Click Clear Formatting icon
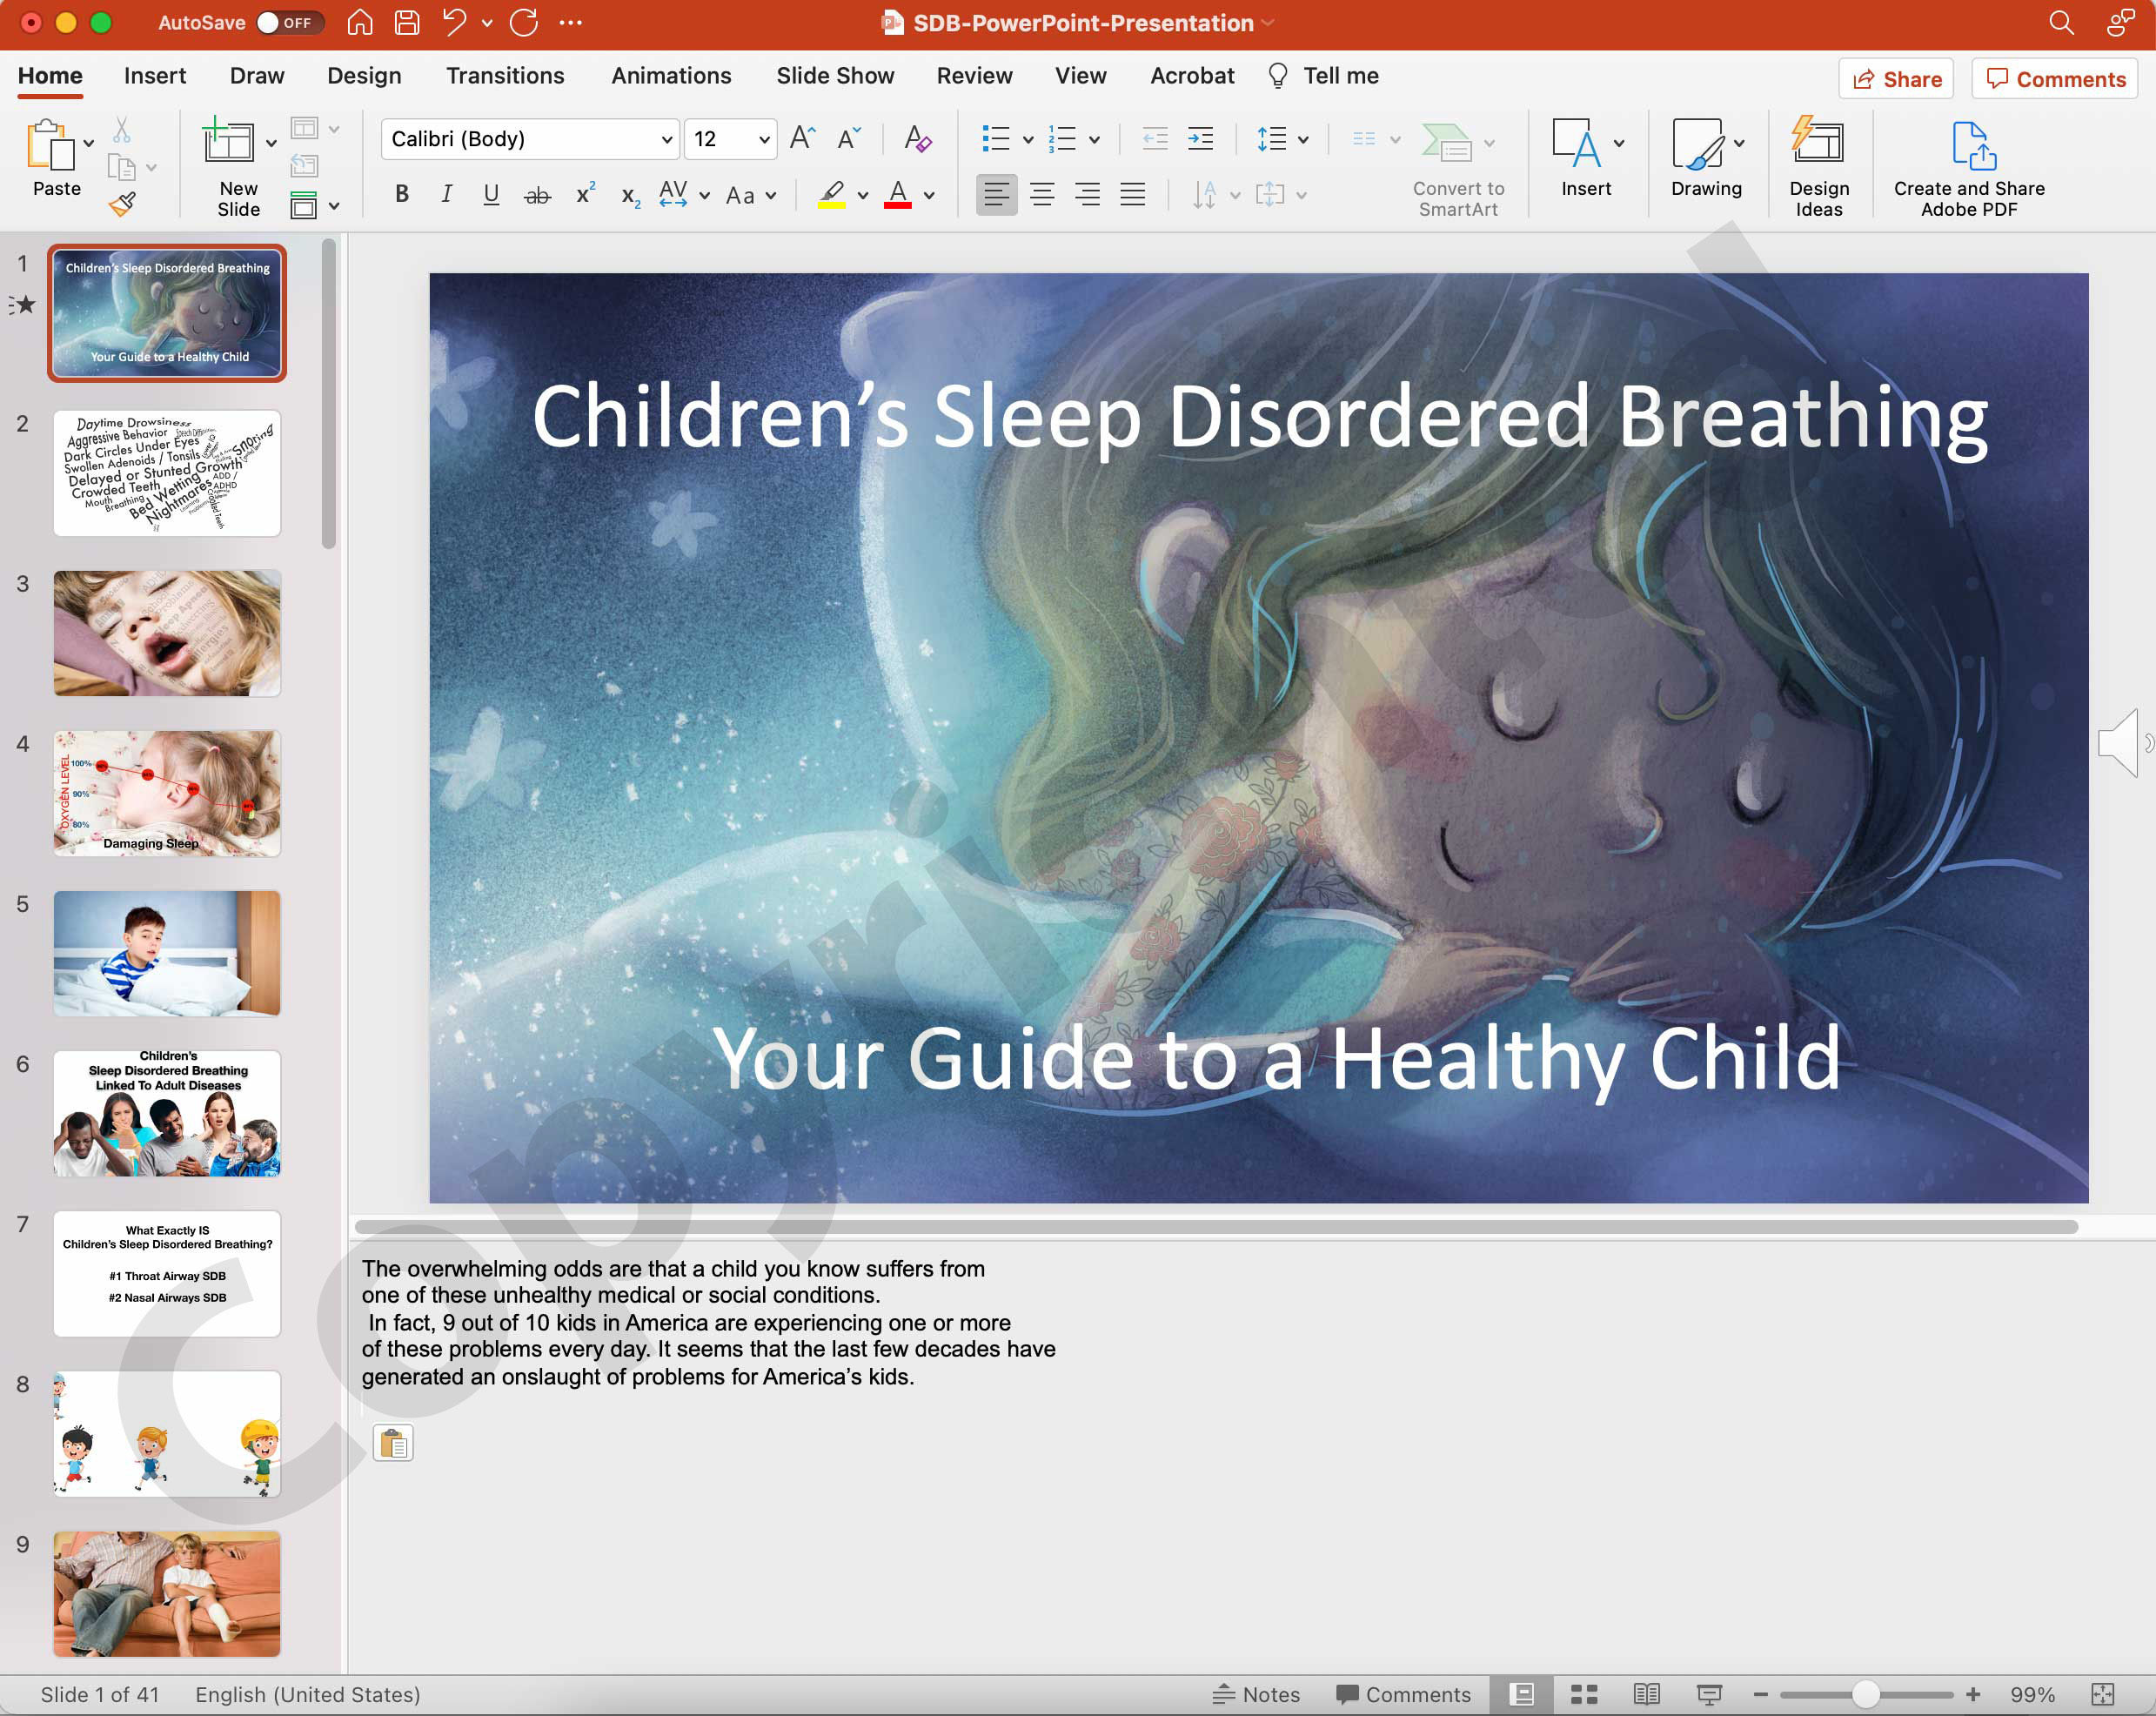 click(x=917, y=139)
